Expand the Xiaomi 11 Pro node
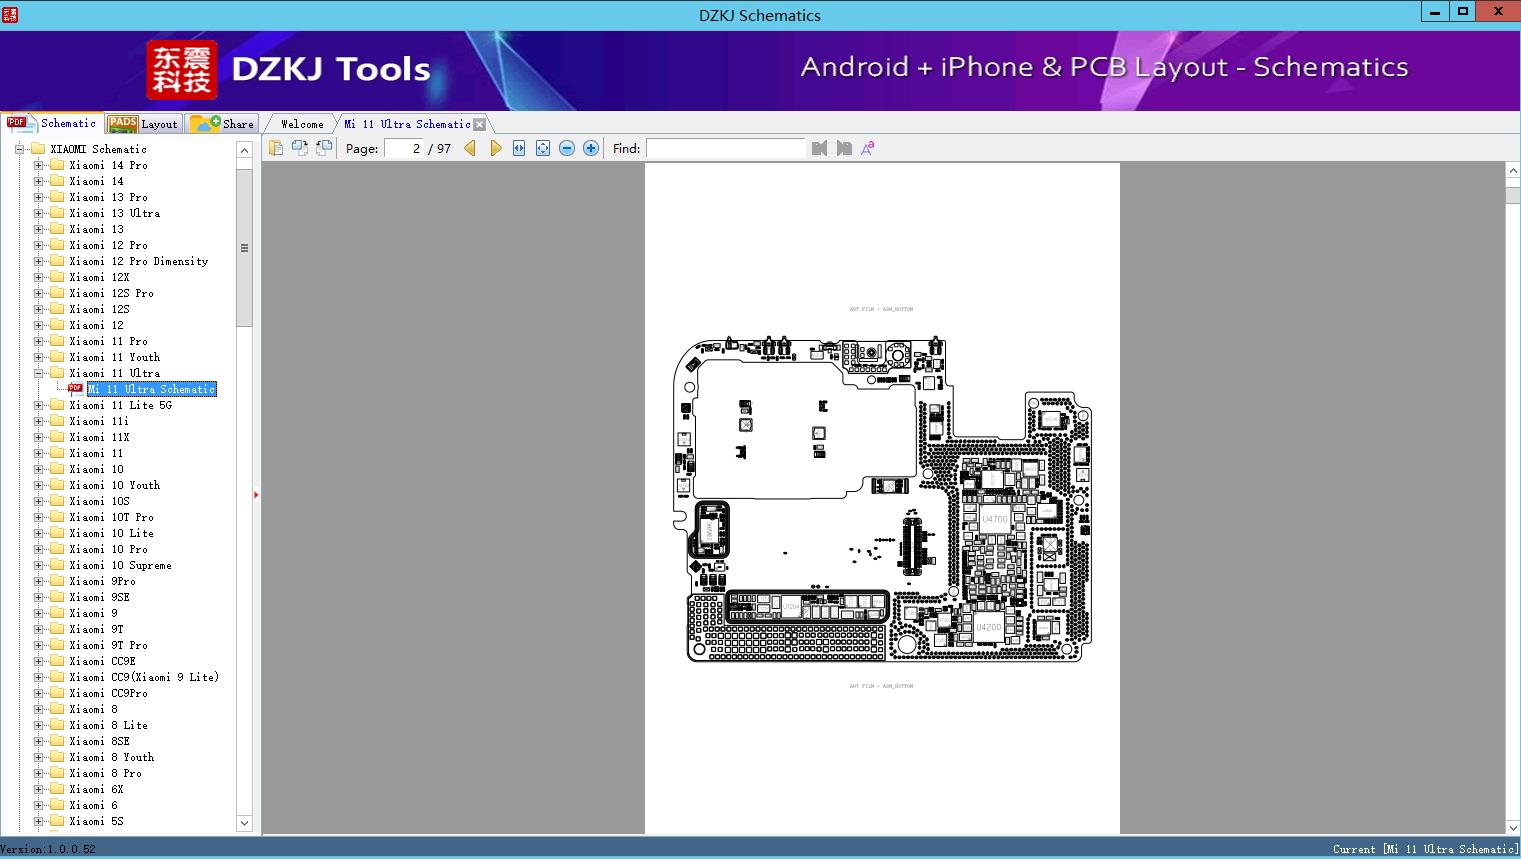The image size is (1521, 859). tap(38, 341)
